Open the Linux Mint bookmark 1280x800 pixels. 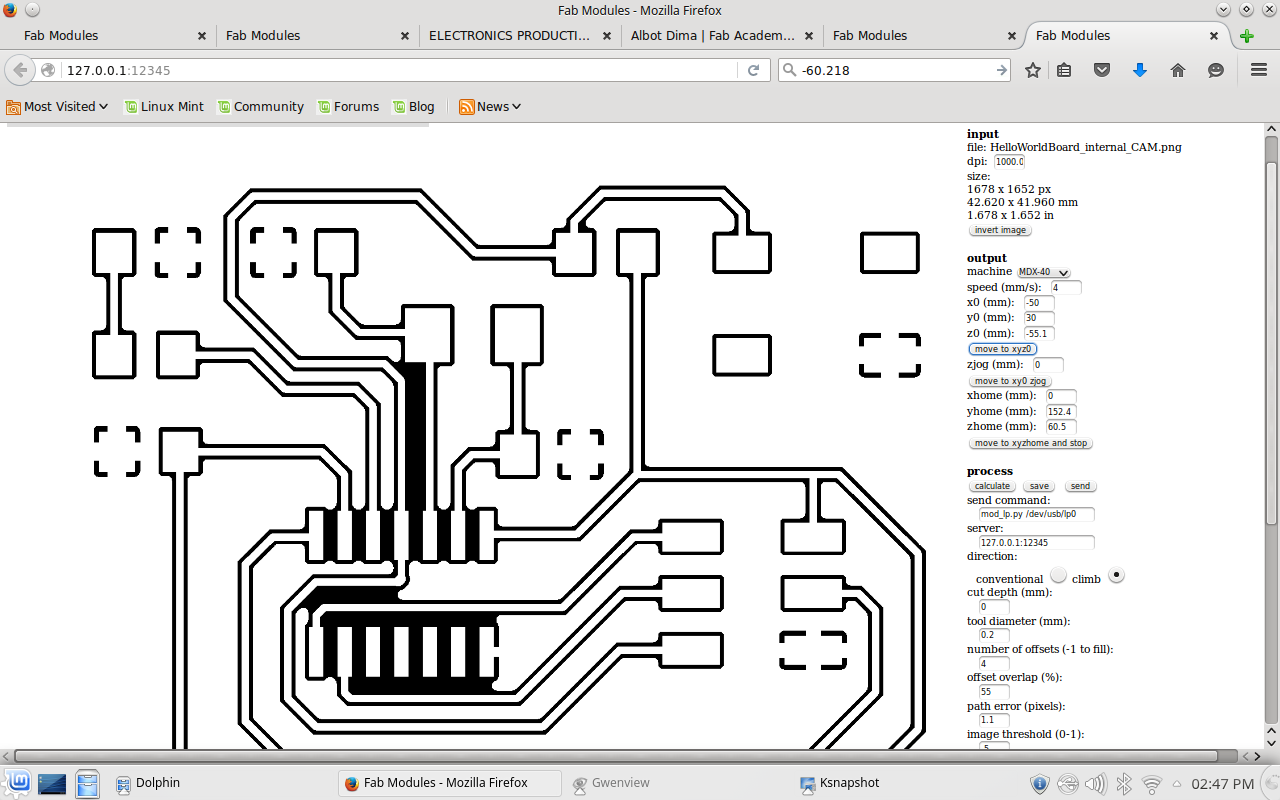164,106
